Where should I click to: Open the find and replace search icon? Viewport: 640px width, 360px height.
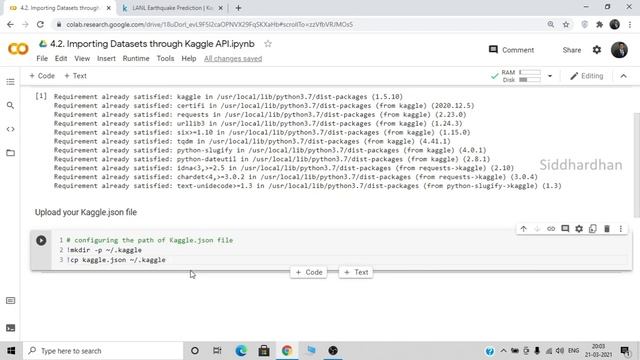pyautogui.click(x=11, y=106)
